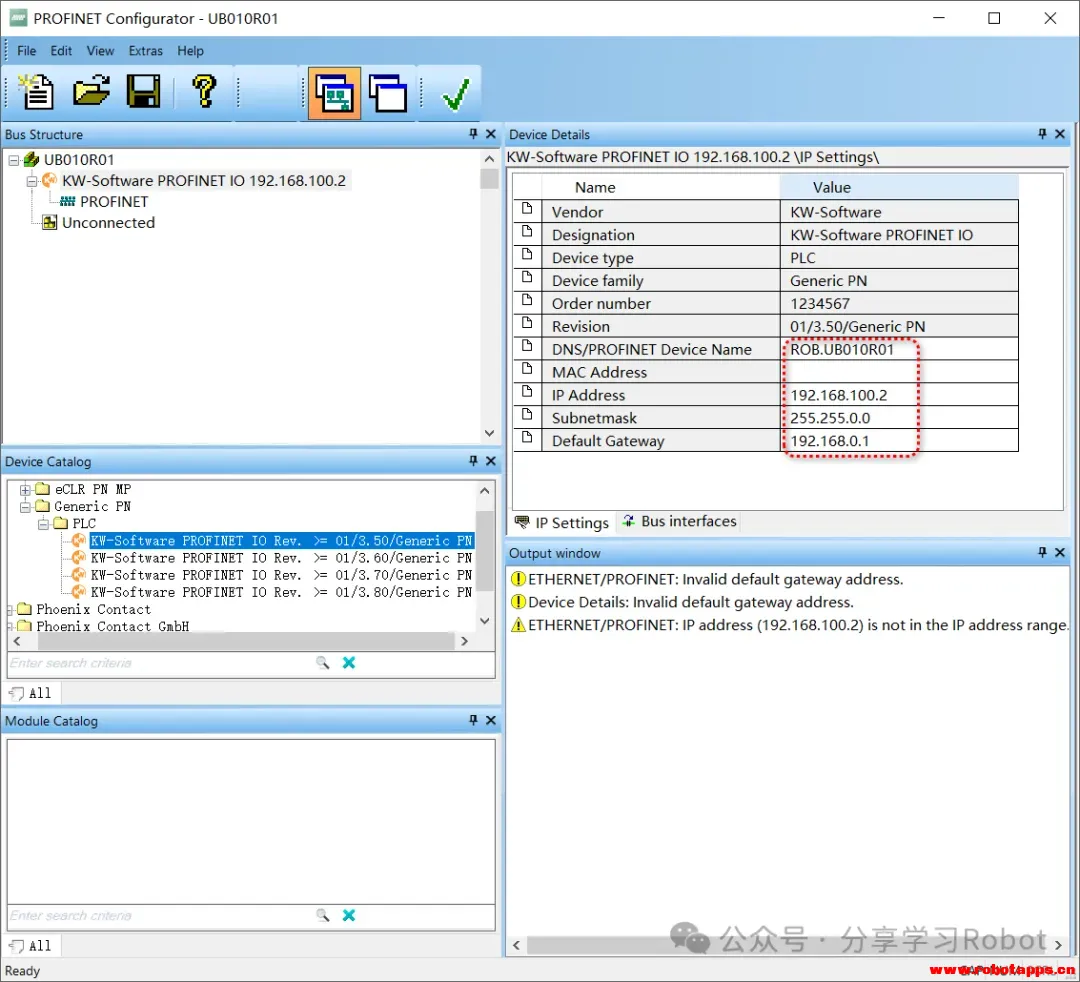Image resolution: width=1080 pixels, height=982 pixels.
Task: Click the PROFINET node icon in tree
Action: click(x=68, y=201)
